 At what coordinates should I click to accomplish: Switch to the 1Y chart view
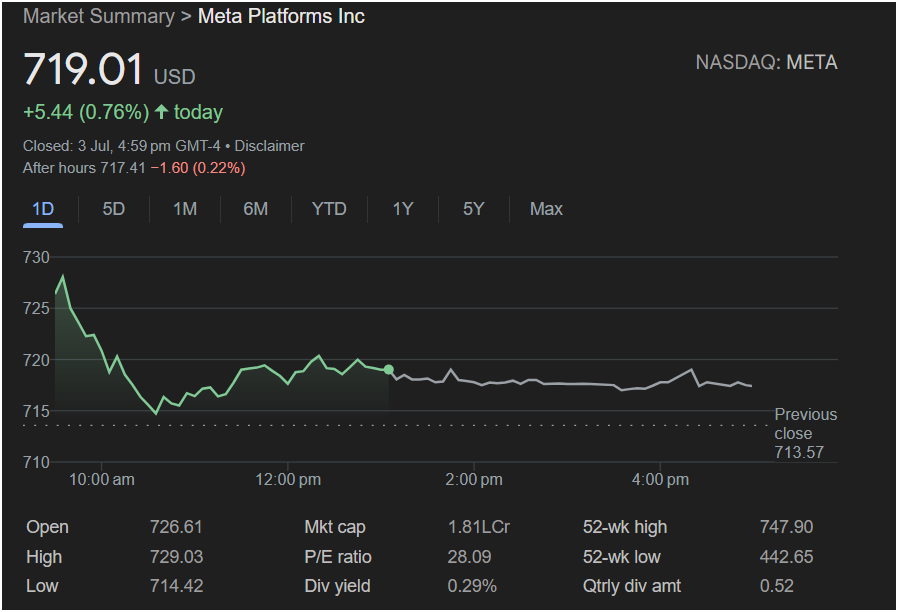point(403,209)
